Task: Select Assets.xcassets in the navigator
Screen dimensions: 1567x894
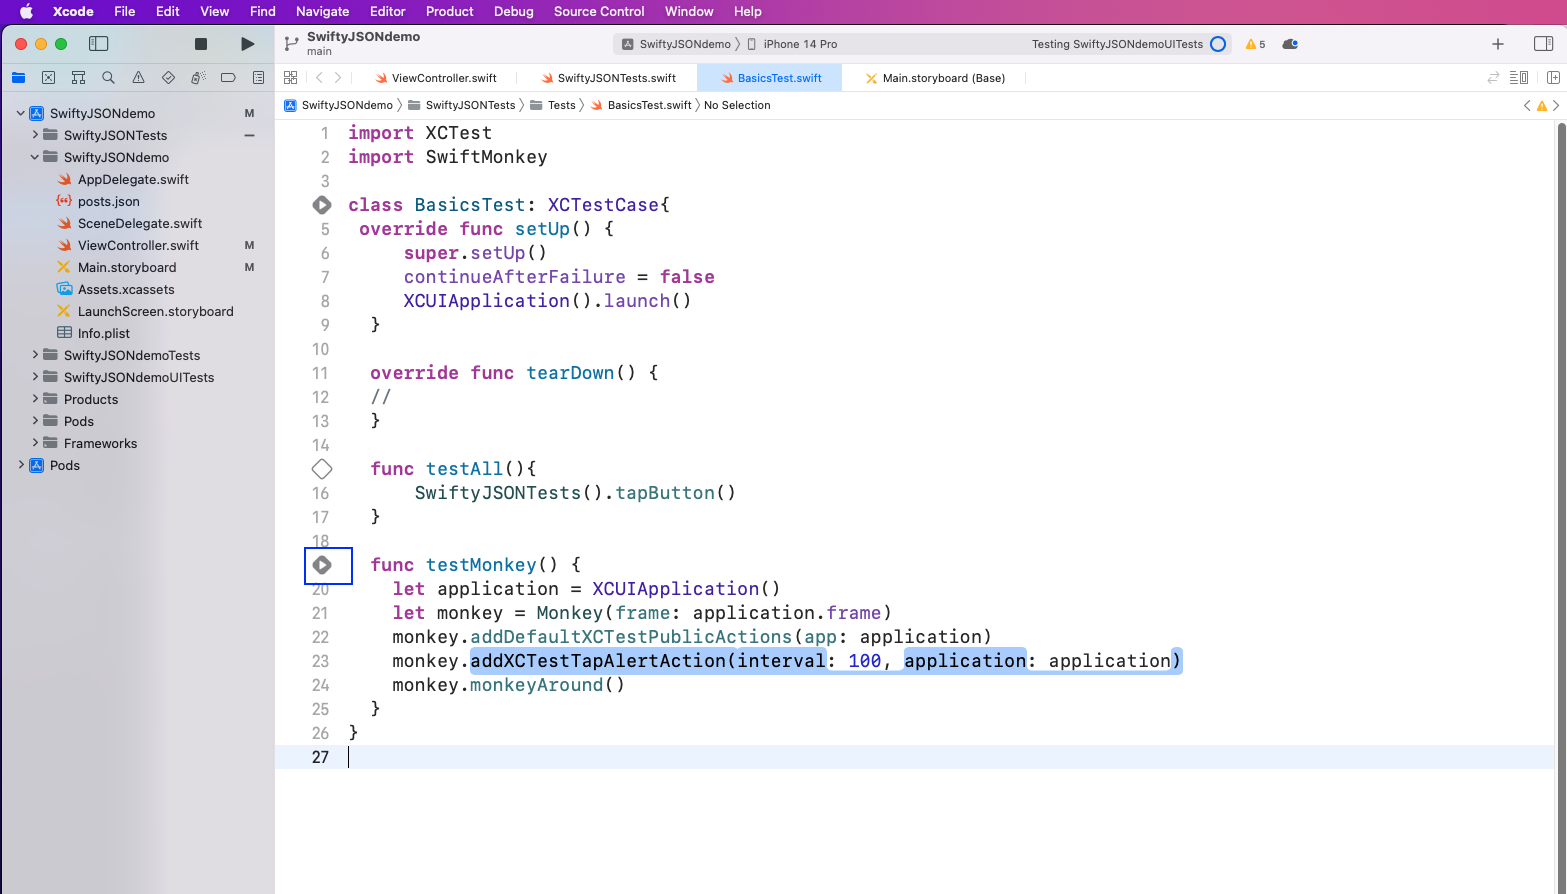Action: (x=126, y=289)
